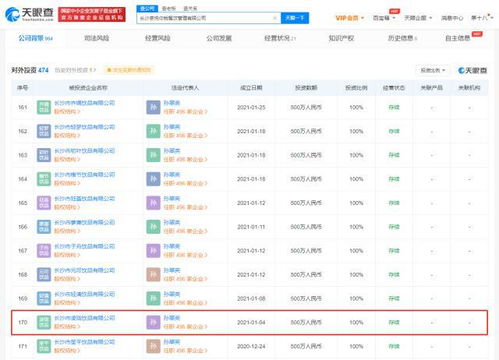Viewport: 499px width, 360px height.
Task: Open 任职 496 家企业 link in row 169
Action: pyautogui.click(x=185, y=303)
